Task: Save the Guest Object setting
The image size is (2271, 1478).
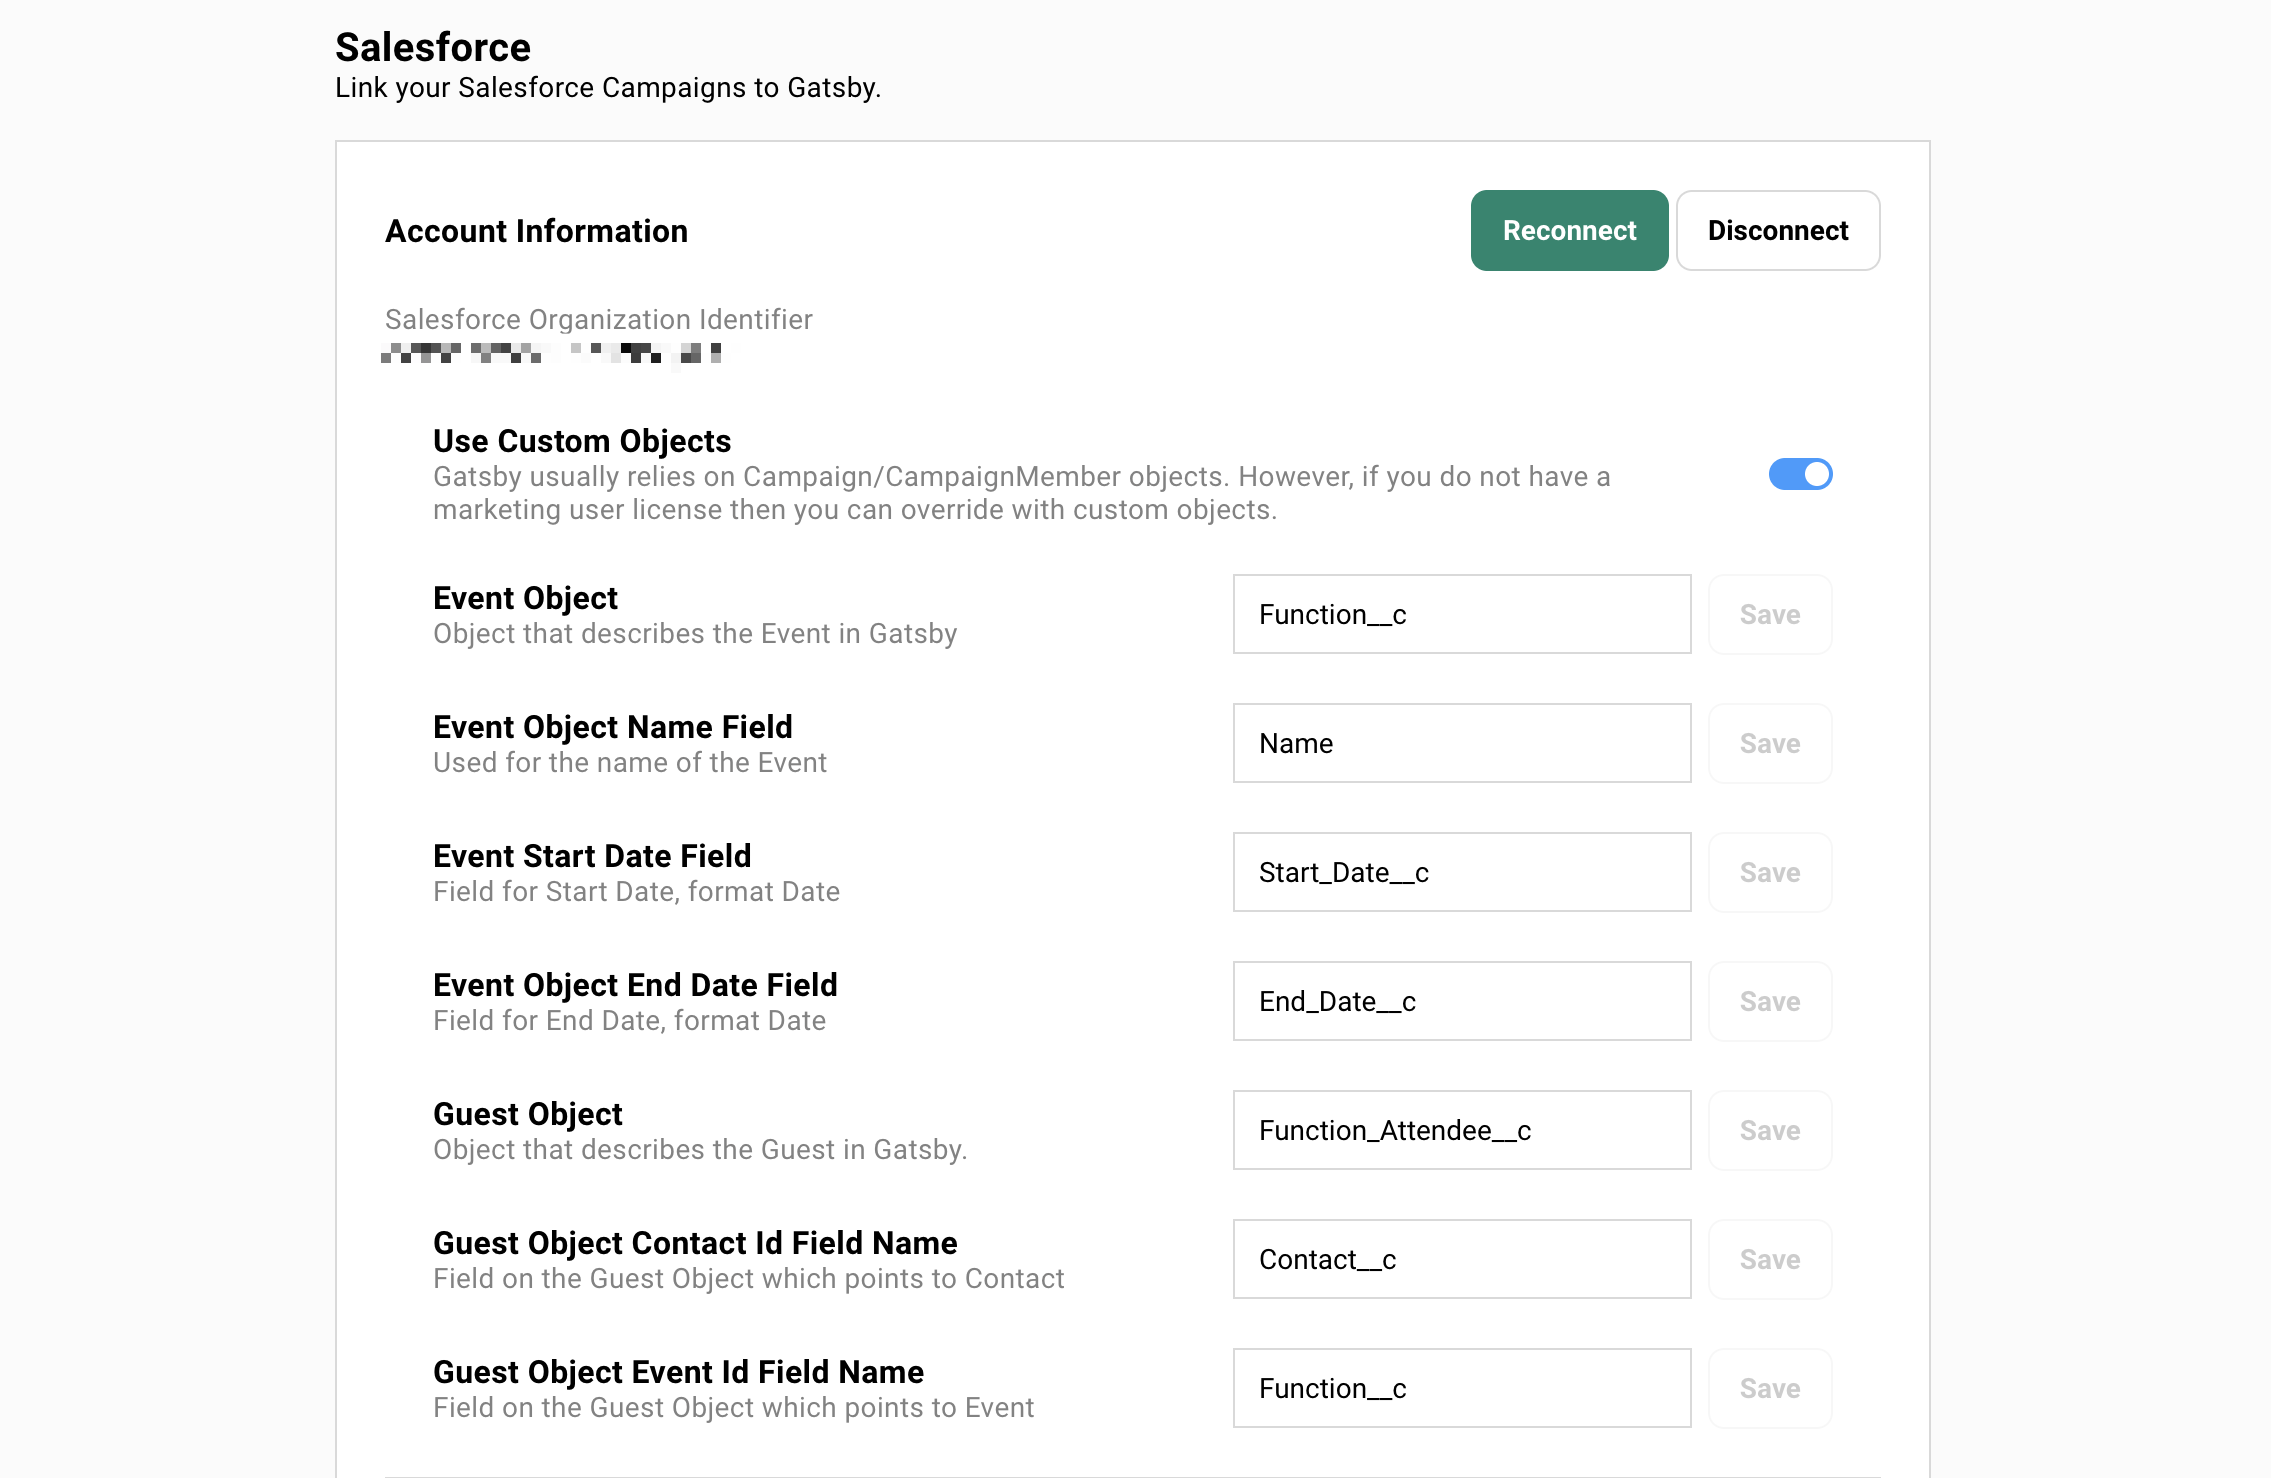Action: point(1769,1130)
